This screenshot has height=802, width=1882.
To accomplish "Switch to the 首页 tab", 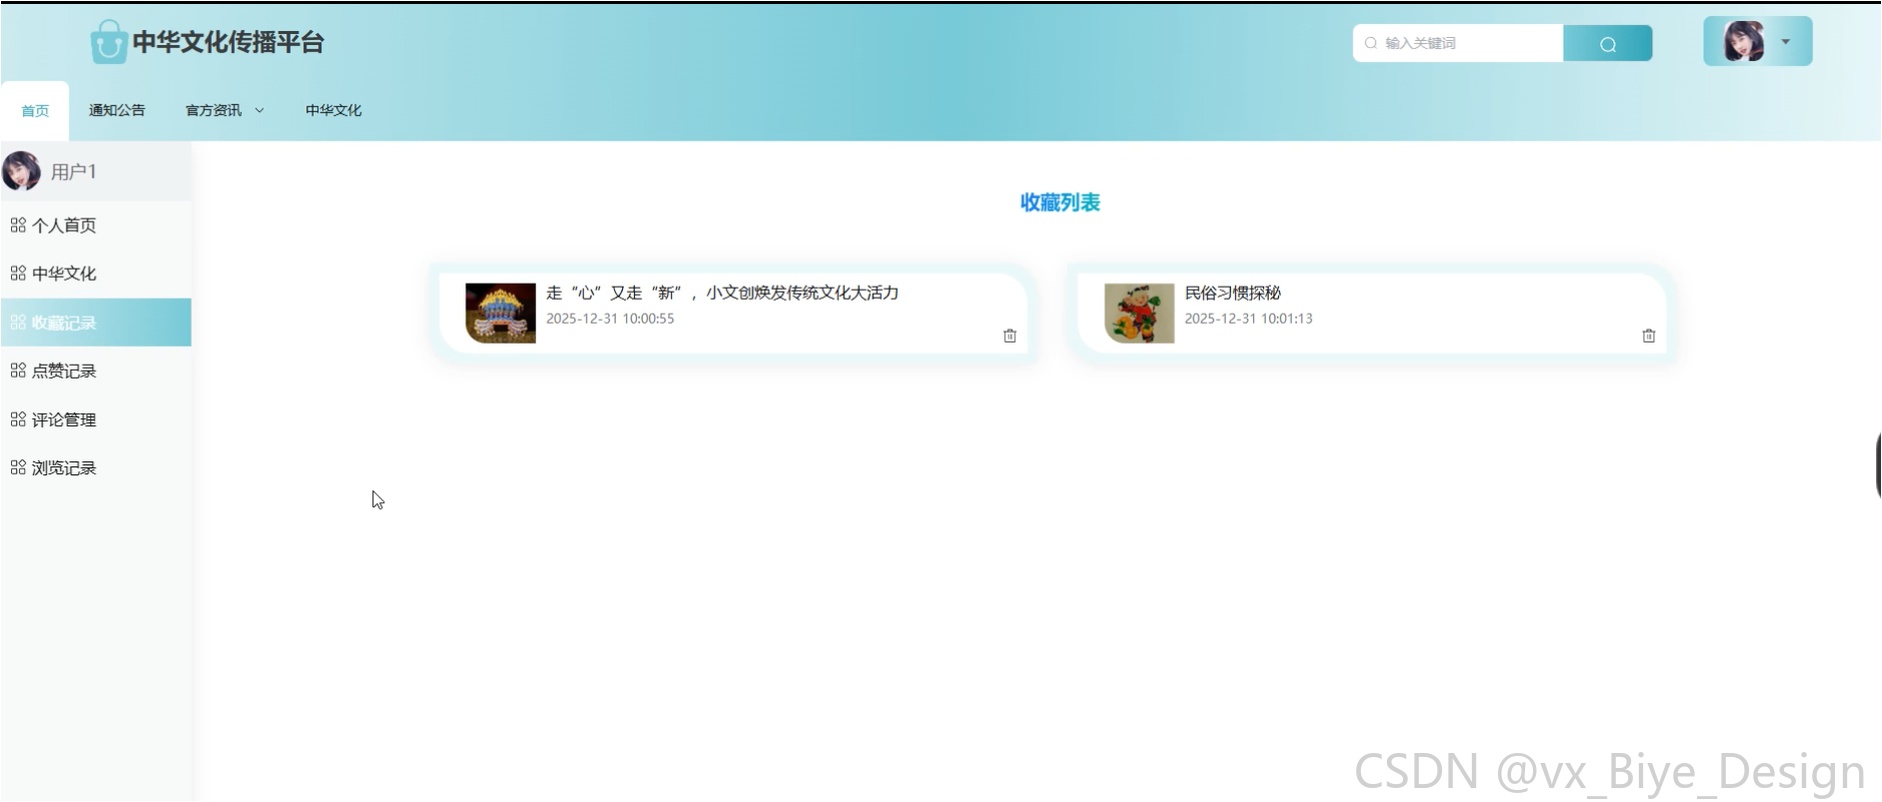I will 35,111.
